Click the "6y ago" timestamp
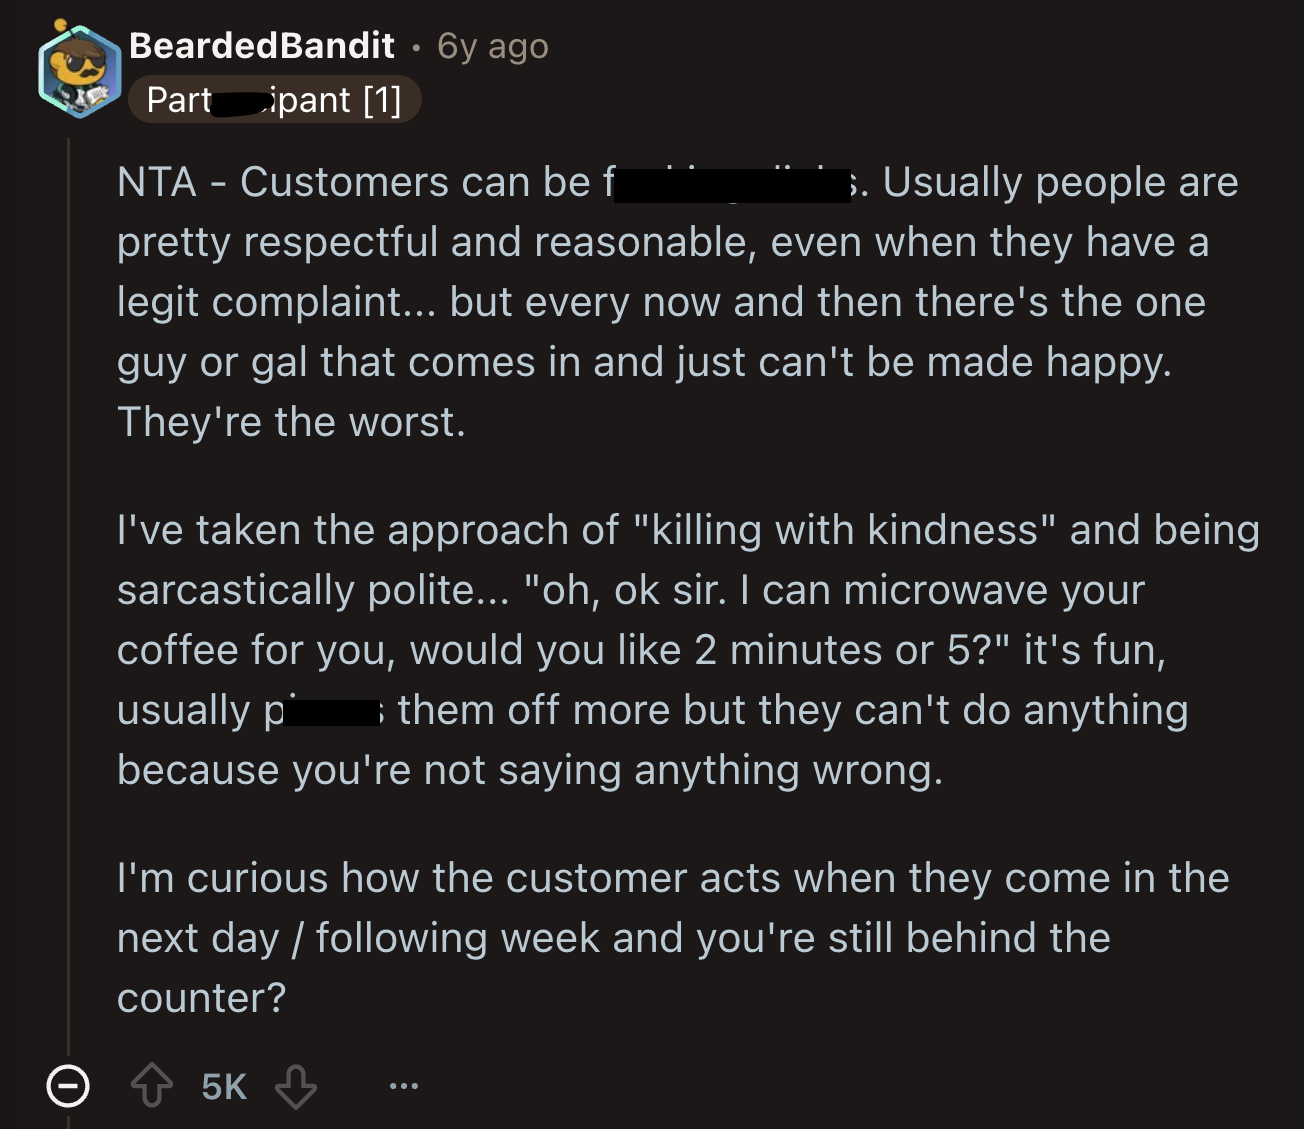 click(x=493, y=47)
